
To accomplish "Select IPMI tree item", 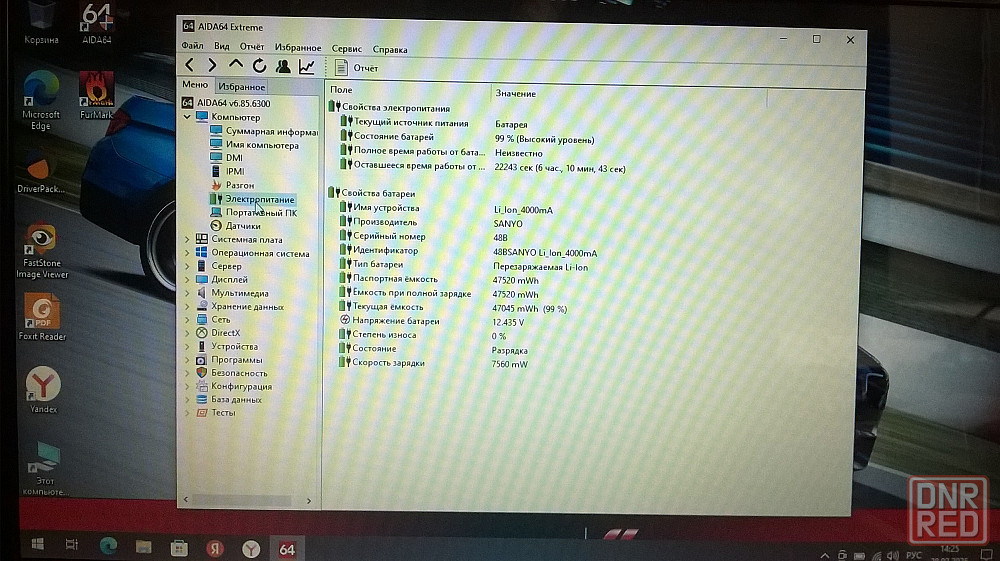I will coord(227,171).
